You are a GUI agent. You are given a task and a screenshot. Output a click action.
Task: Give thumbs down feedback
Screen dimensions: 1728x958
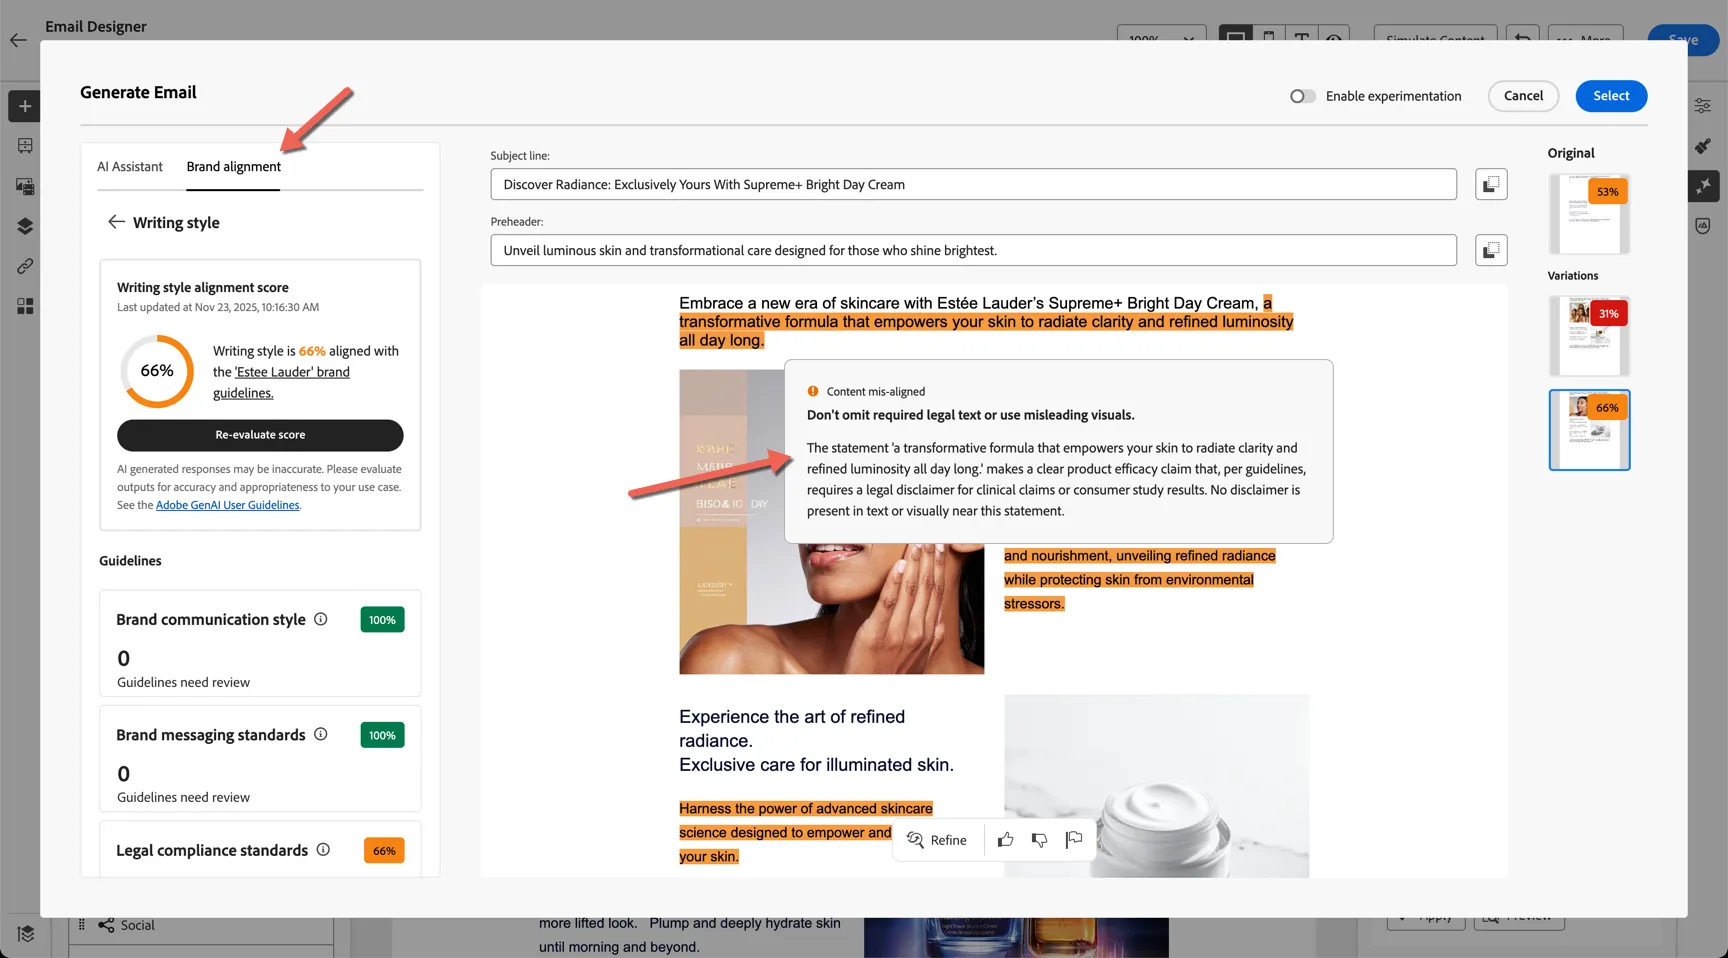tap(1040, 840)
